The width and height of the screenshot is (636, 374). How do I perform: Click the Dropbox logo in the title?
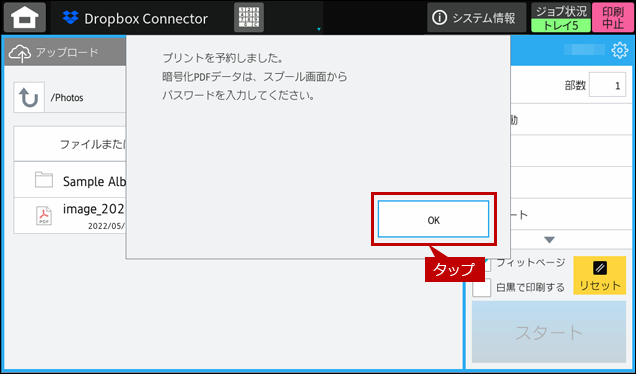tap(71, 17)
